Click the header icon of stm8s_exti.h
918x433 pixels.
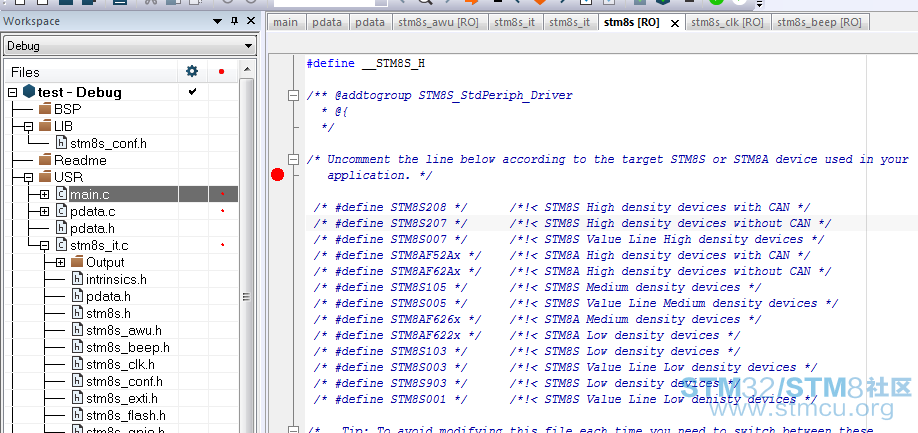click(x=77, y=398)
